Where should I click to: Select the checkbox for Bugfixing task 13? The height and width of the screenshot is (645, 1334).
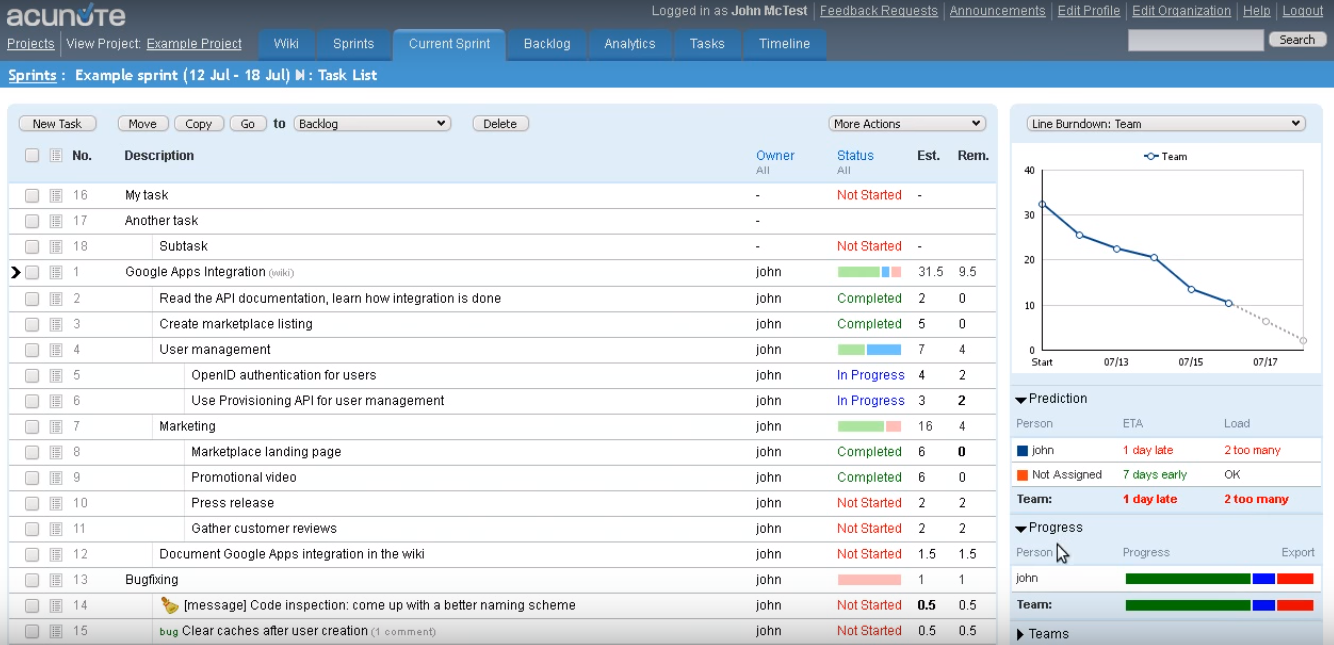pyautogui.click(x=32, y=580)
